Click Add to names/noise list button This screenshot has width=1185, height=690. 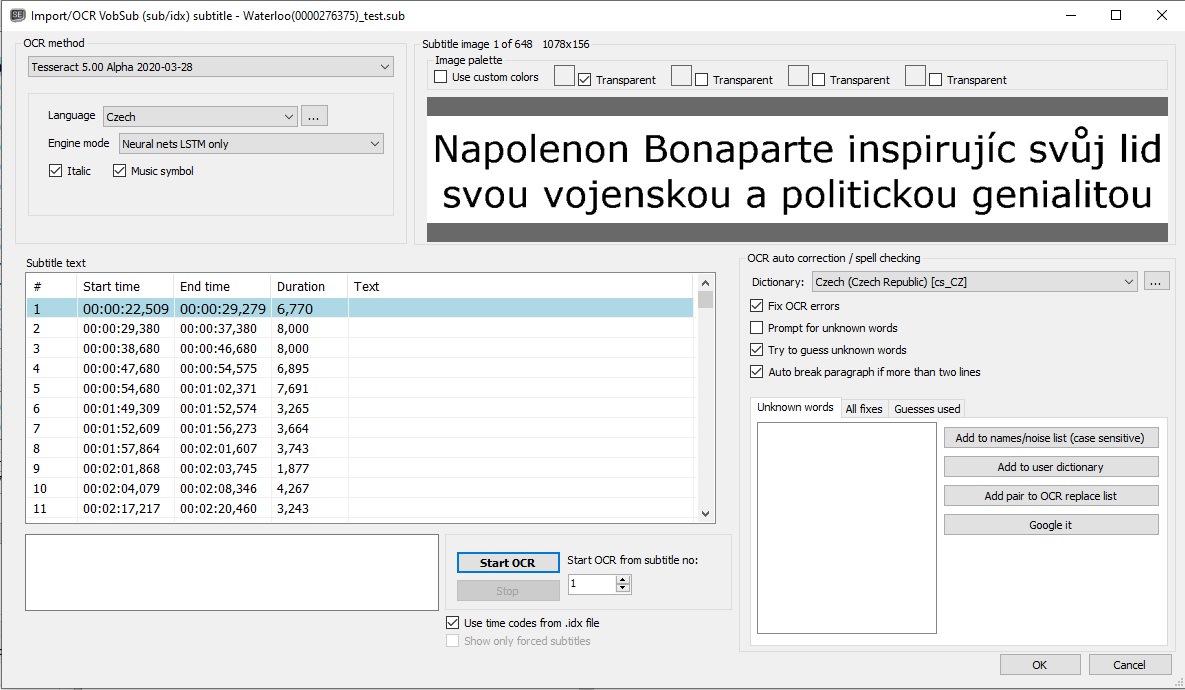click(x=1050, y=438)
